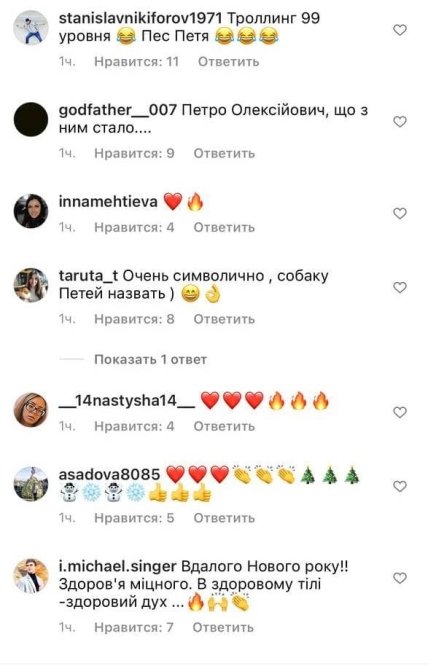The width and height of the screenshot is (428, 666).
Task: Tap heart beside taruta_t comment
Action: tap(400, 288)
